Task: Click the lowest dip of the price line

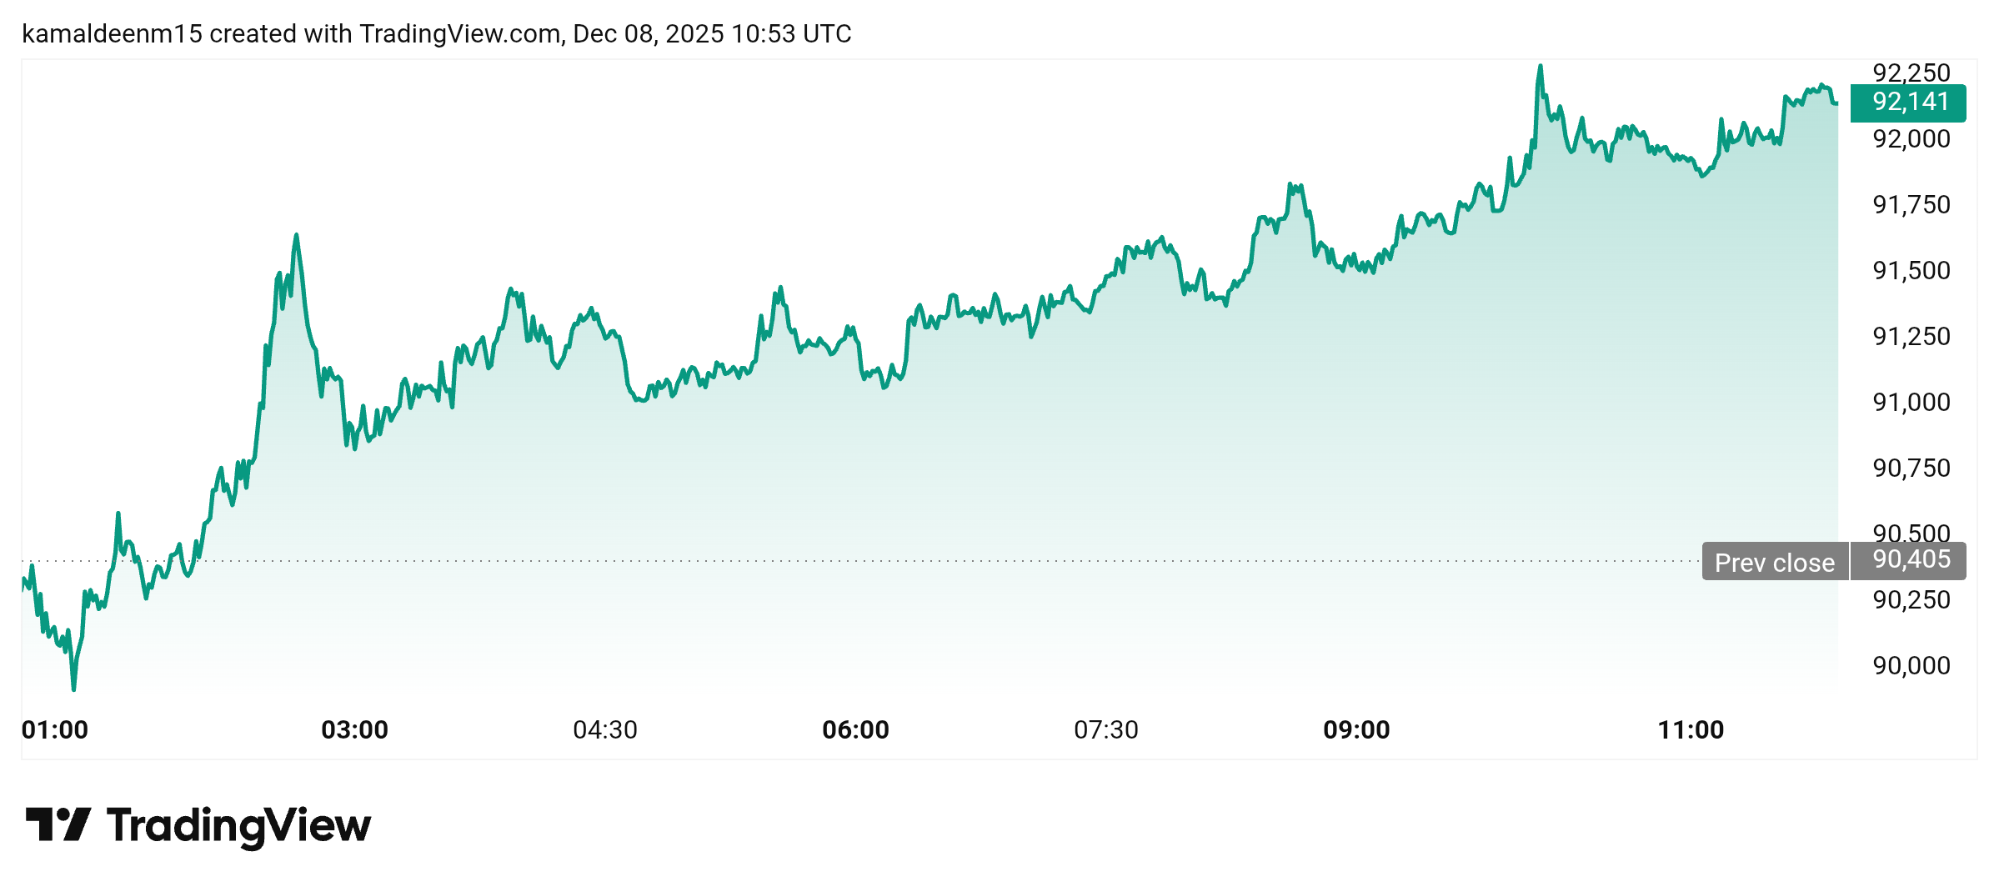Action: (x=73, y=689)
